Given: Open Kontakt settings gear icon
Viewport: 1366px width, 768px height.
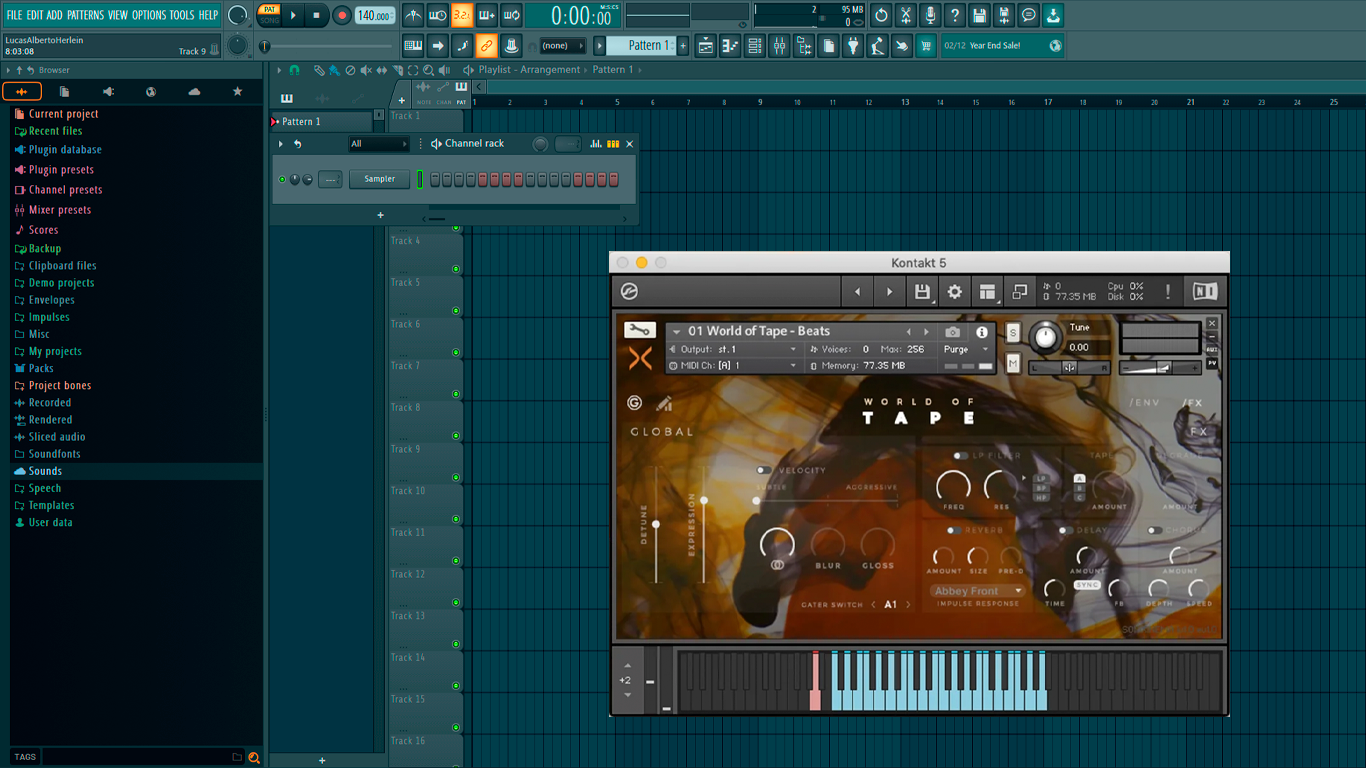Looking at the screenshot, I should (x=955, y=292).
